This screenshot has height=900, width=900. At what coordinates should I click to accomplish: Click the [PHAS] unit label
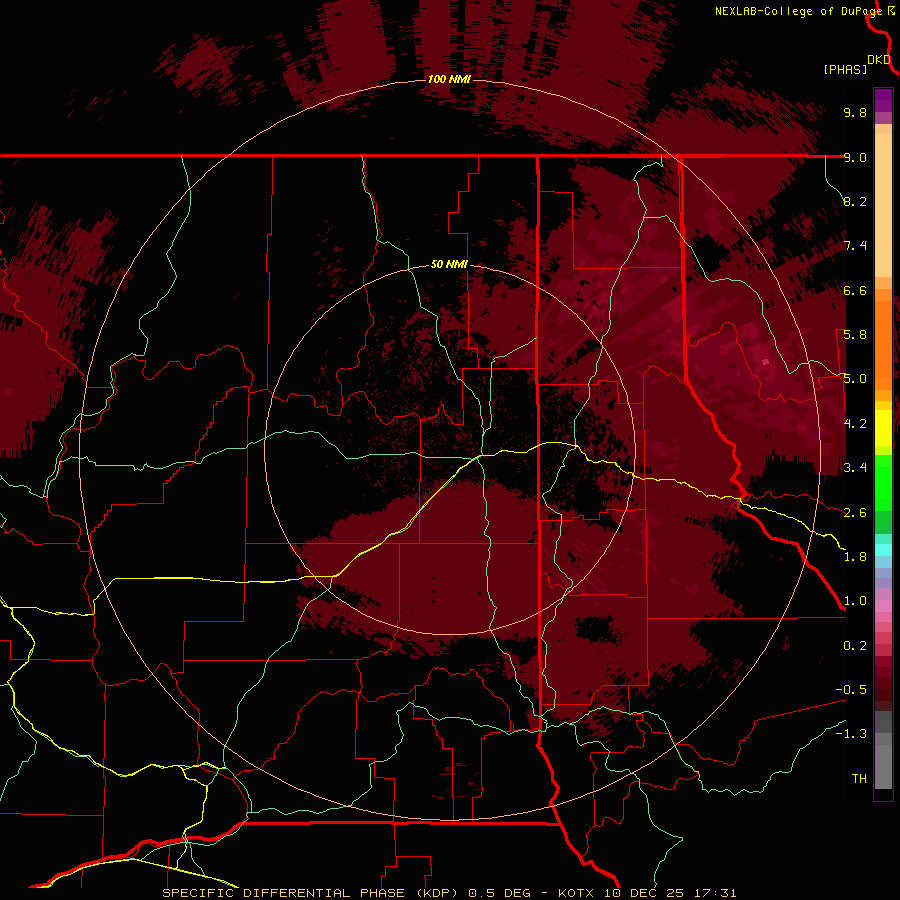click(x=845, y=69)
